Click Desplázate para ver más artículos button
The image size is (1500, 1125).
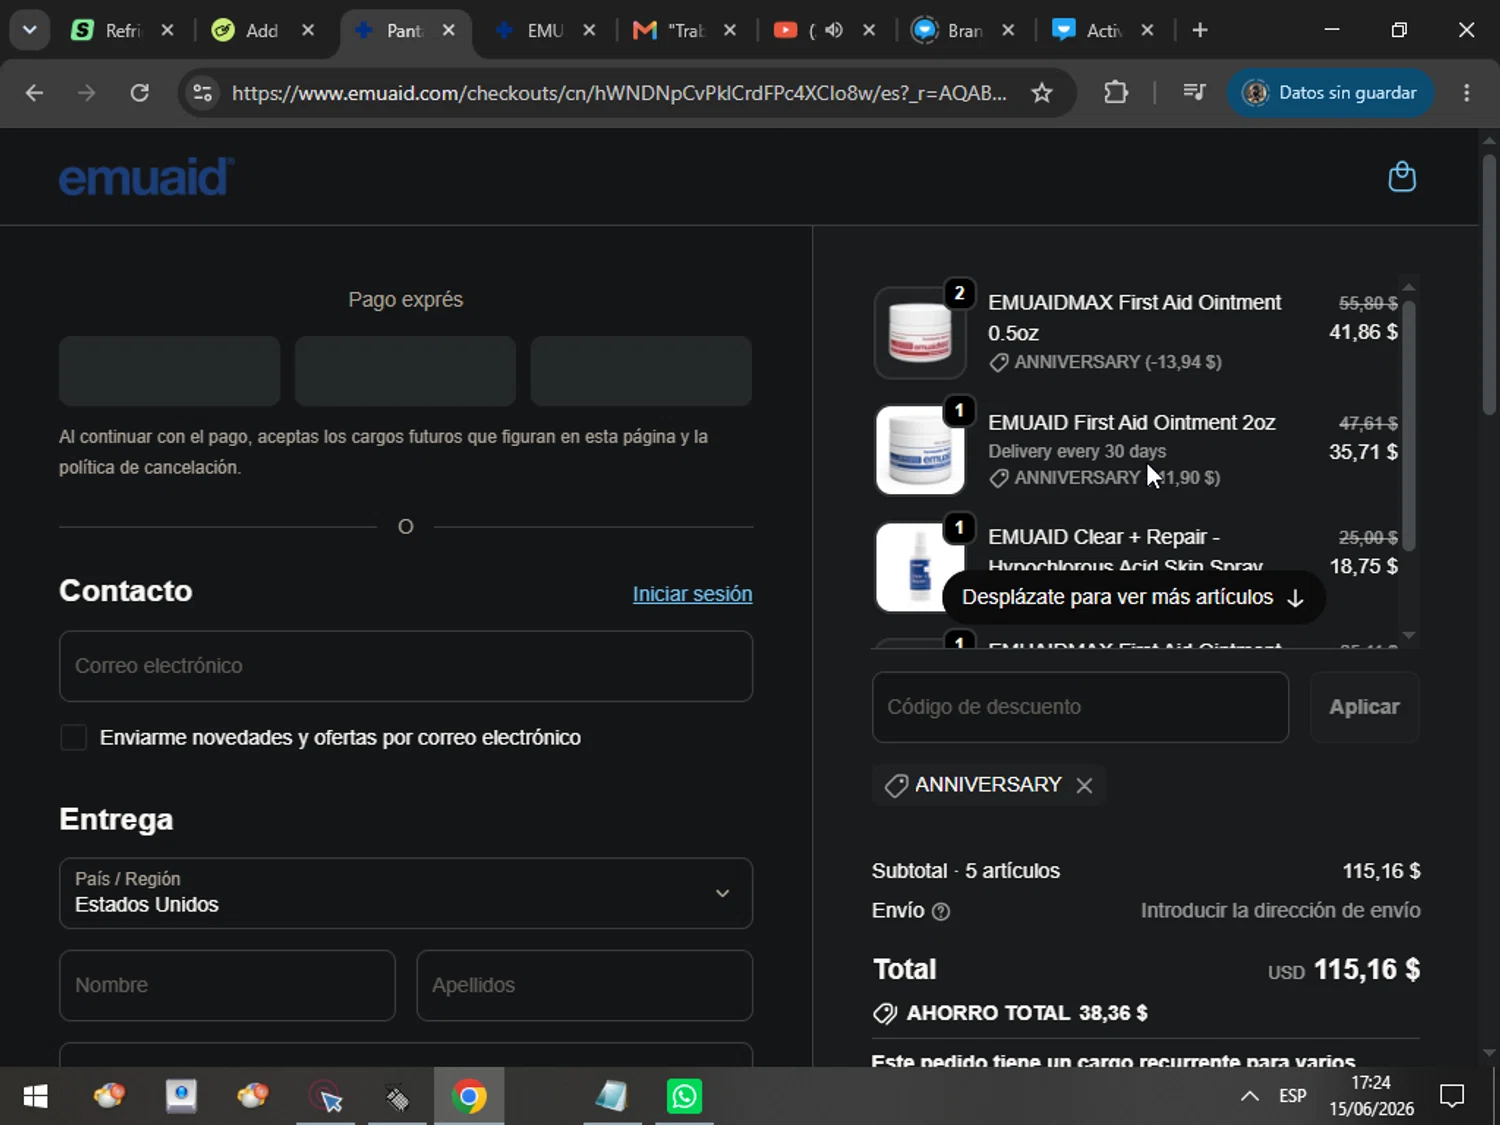1133,597
